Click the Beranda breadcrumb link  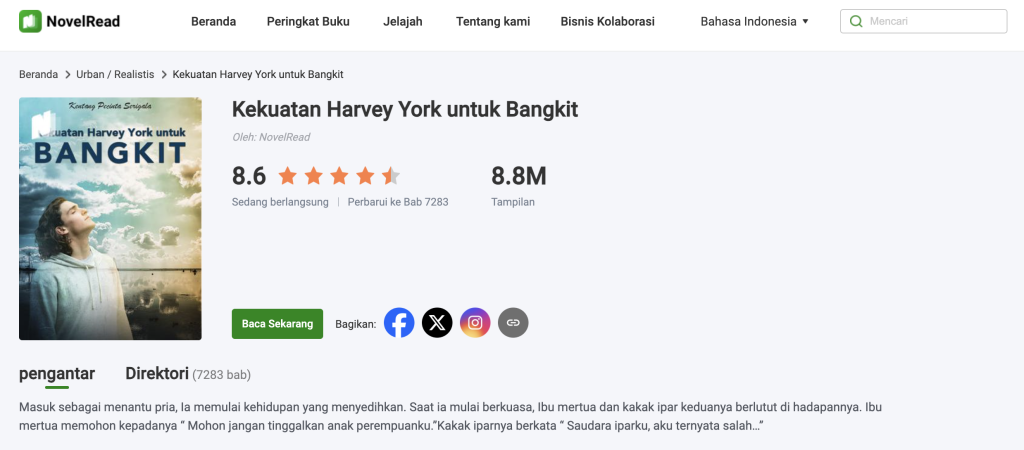[38, 75]
